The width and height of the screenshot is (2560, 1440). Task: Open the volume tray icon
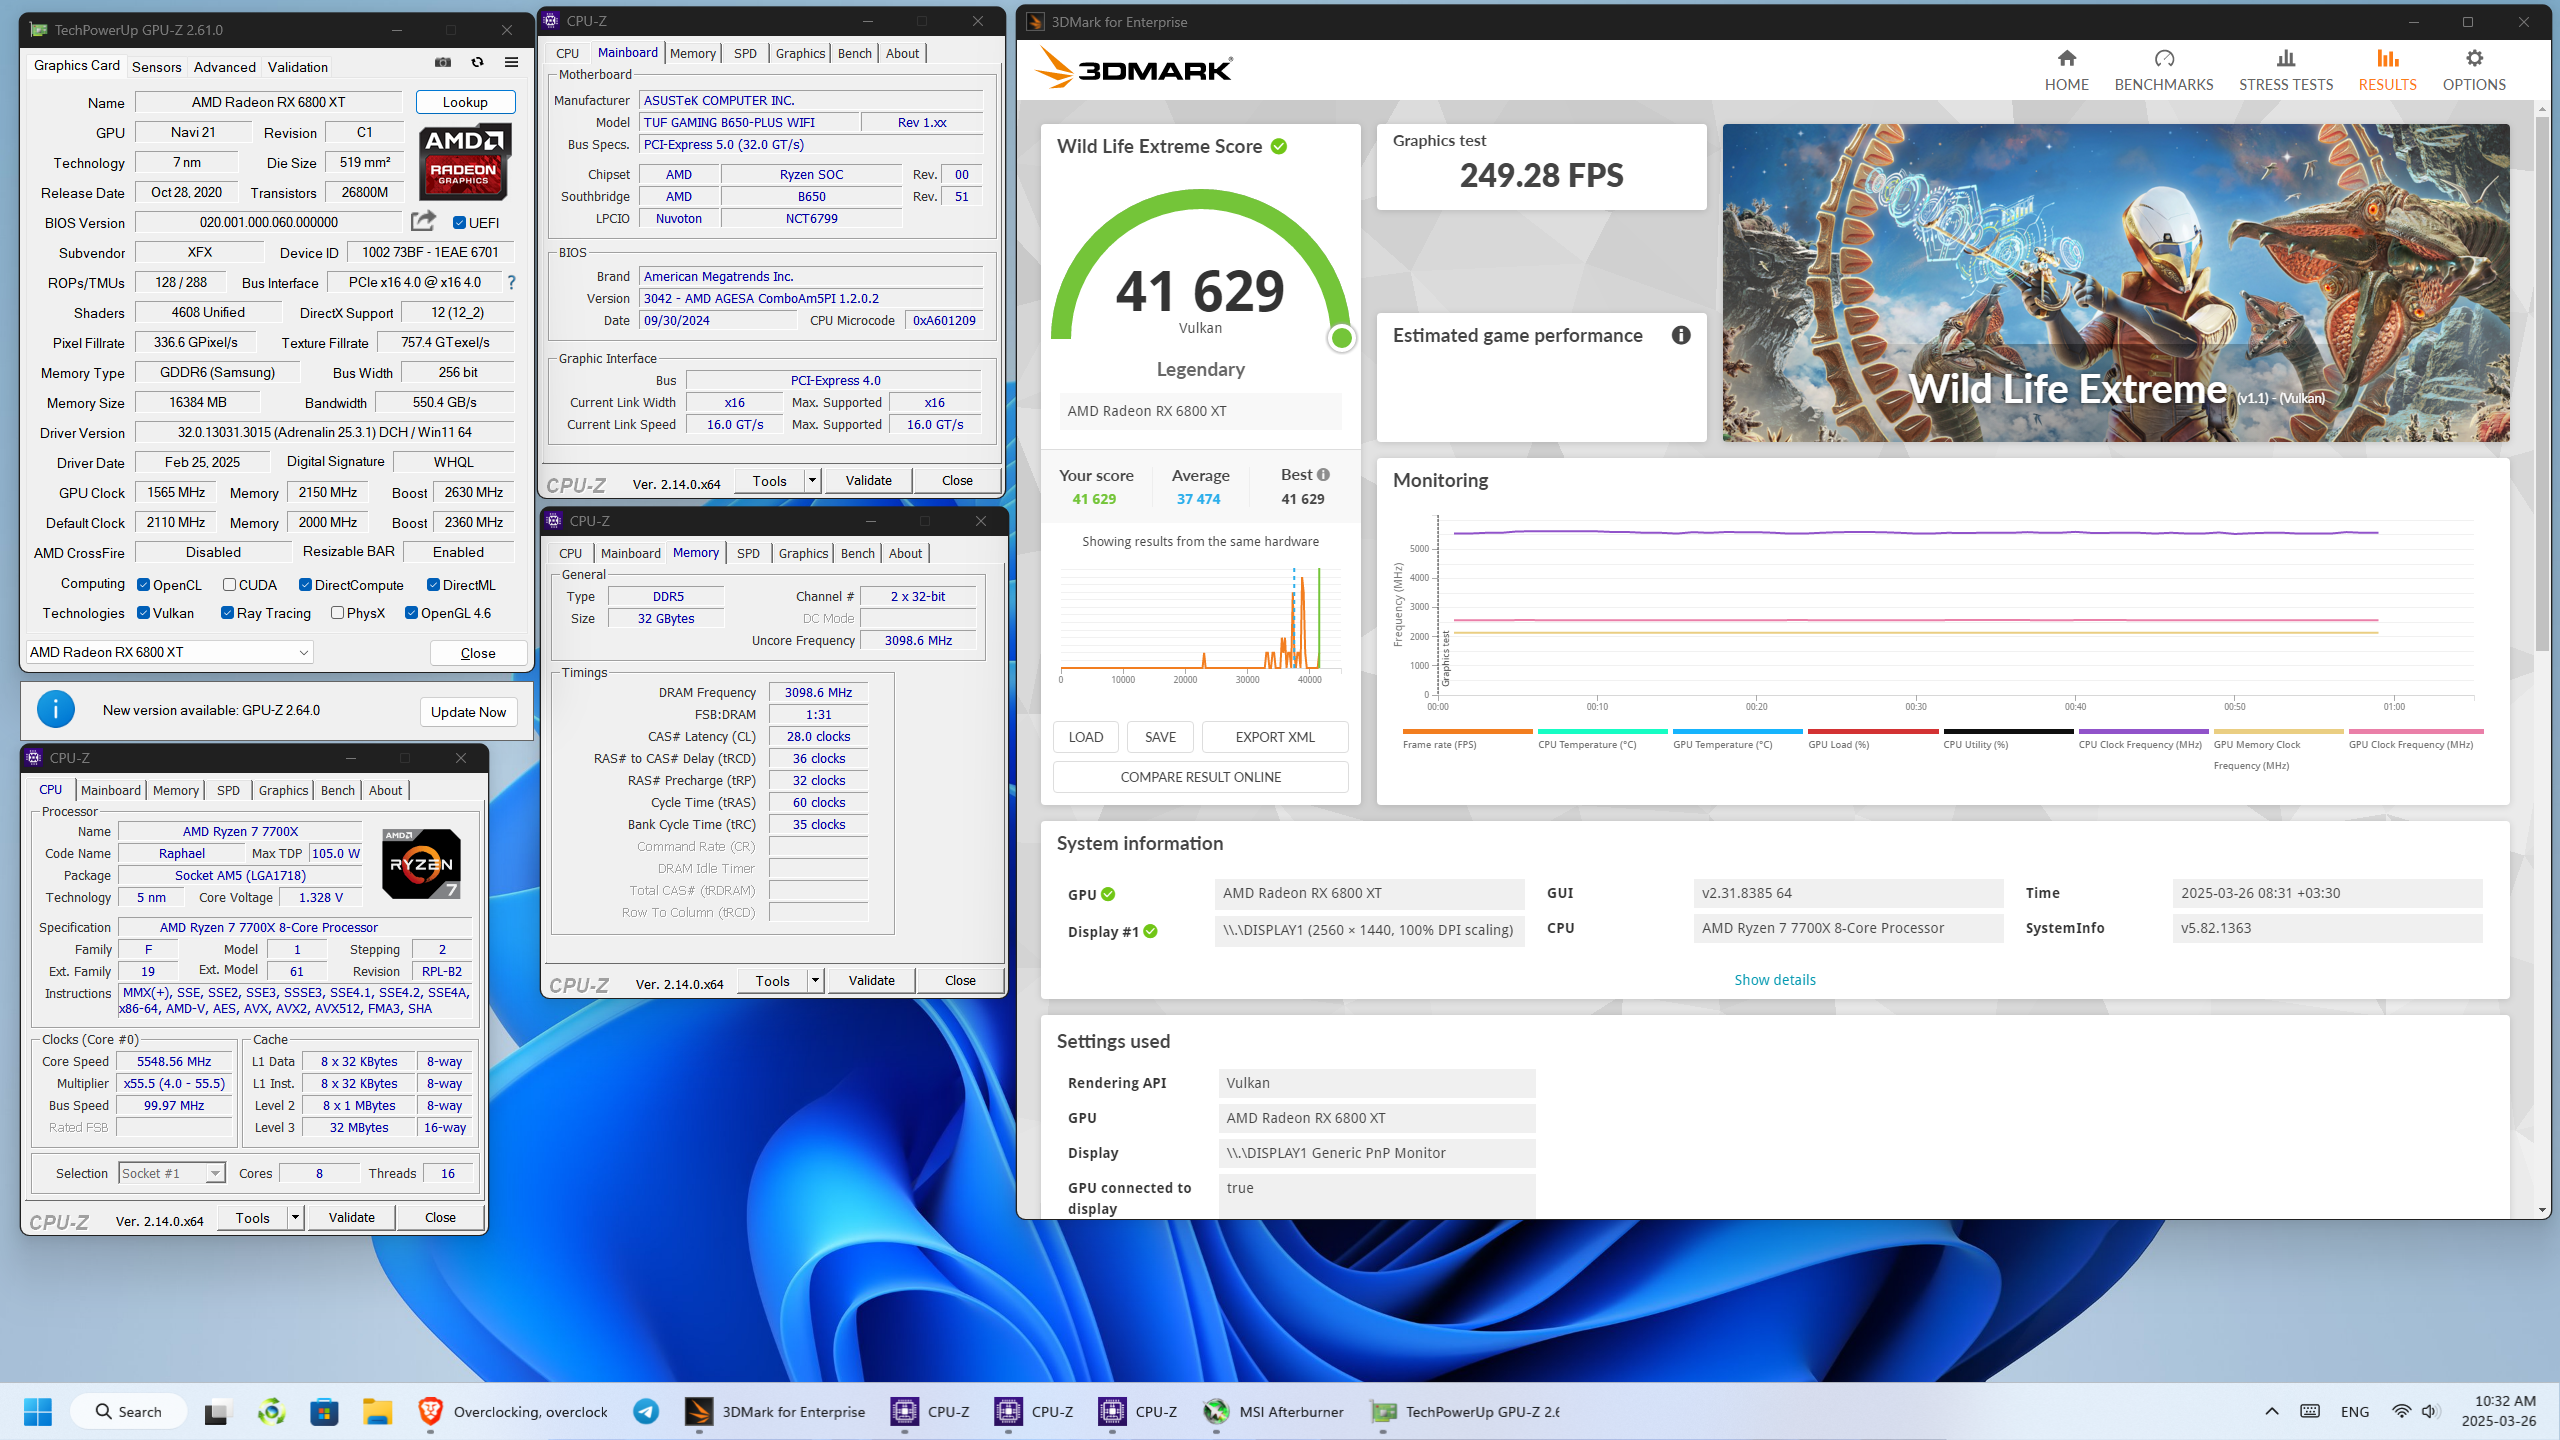(2429, 1412)
